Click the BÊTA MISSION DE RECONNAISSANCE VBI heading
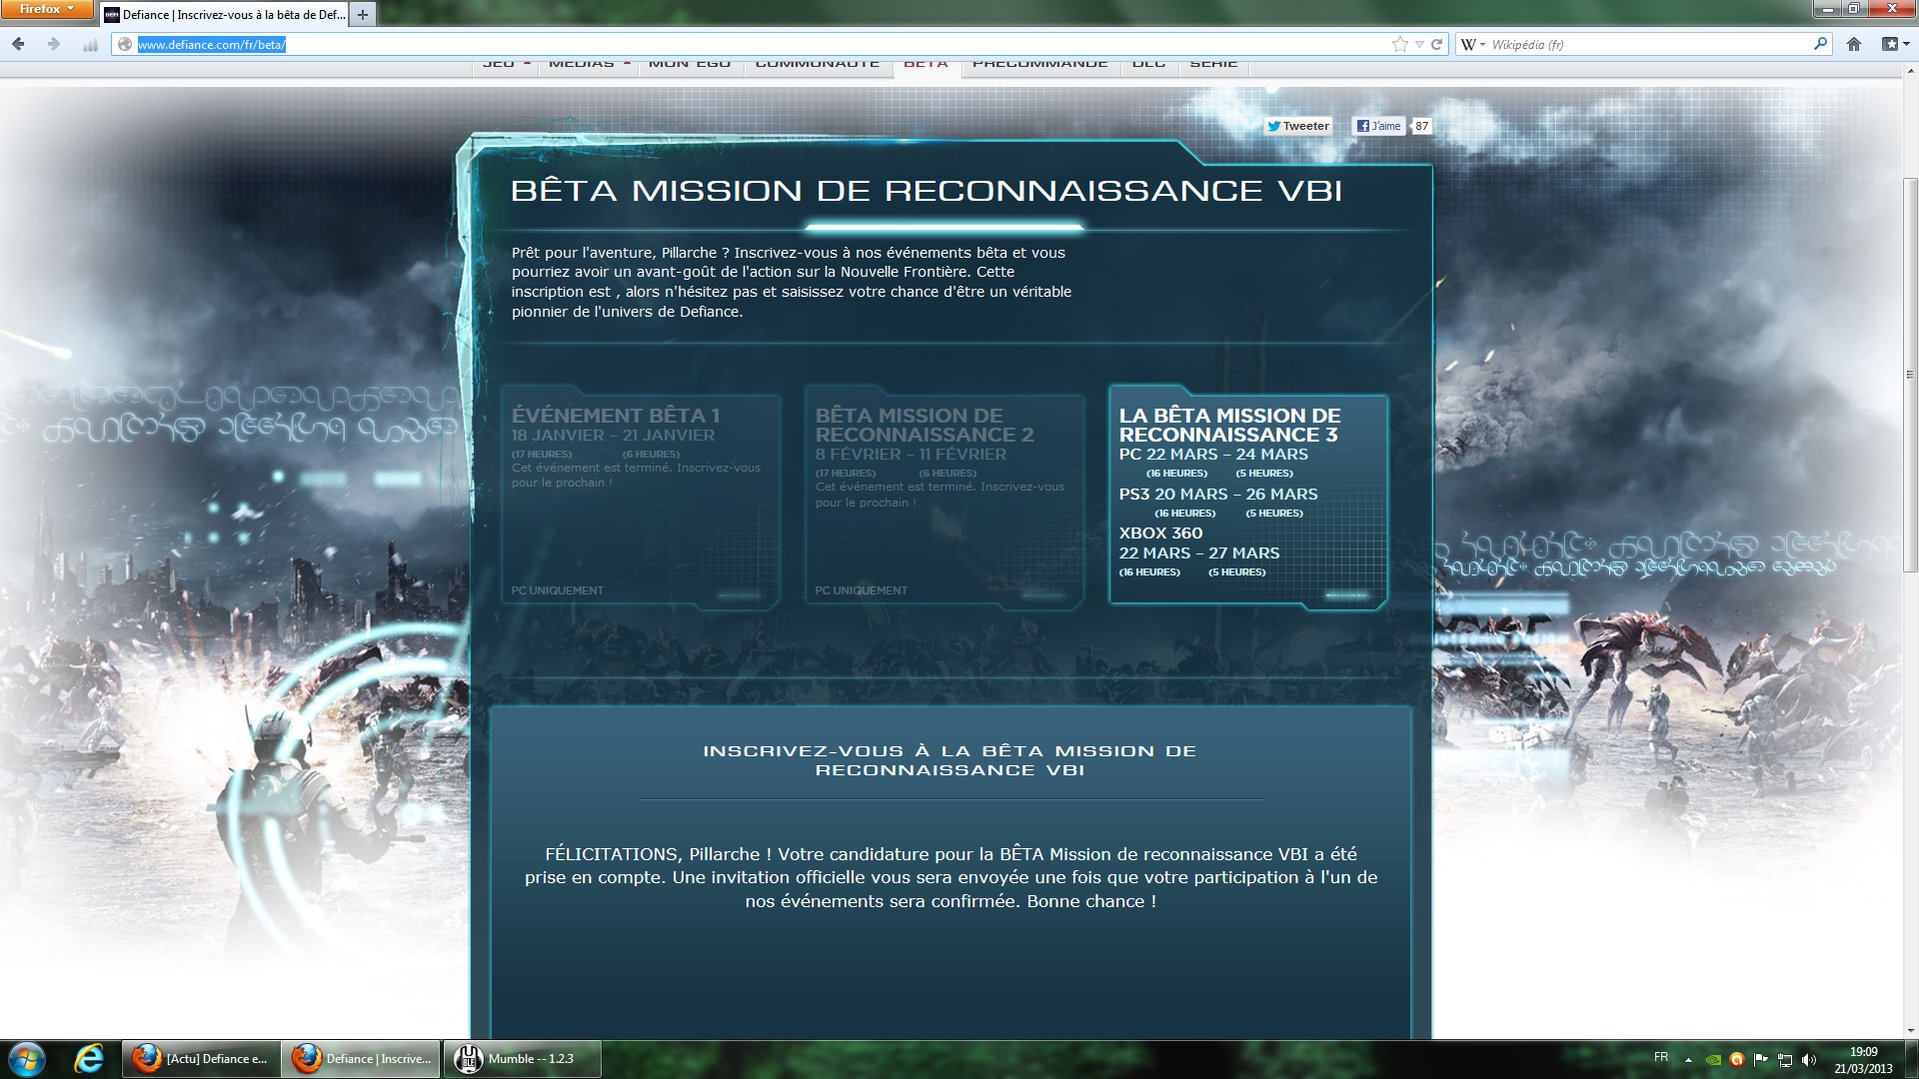The height and width of the screenshot is (1079, 1919). tap(926, 190)
